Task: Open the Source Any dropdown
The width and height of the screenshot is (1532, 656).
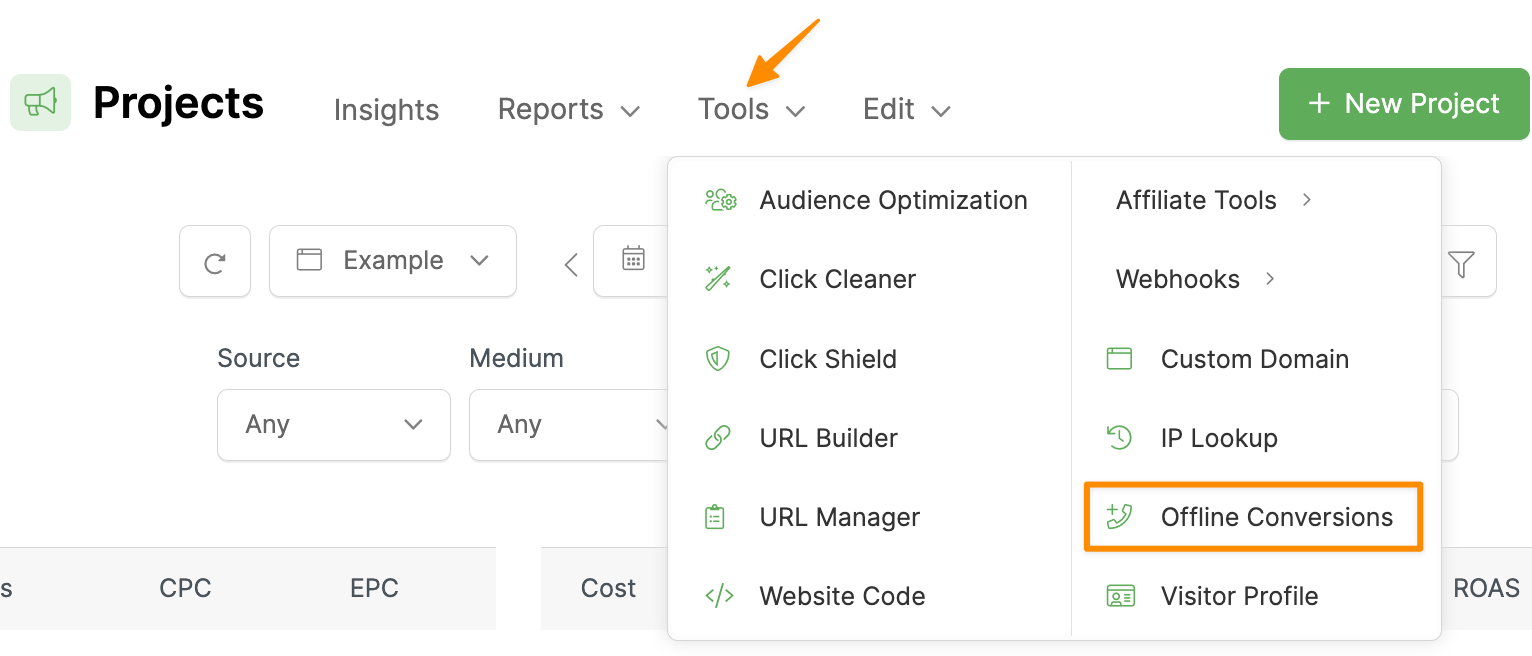Action: click(x=333, y=425)
